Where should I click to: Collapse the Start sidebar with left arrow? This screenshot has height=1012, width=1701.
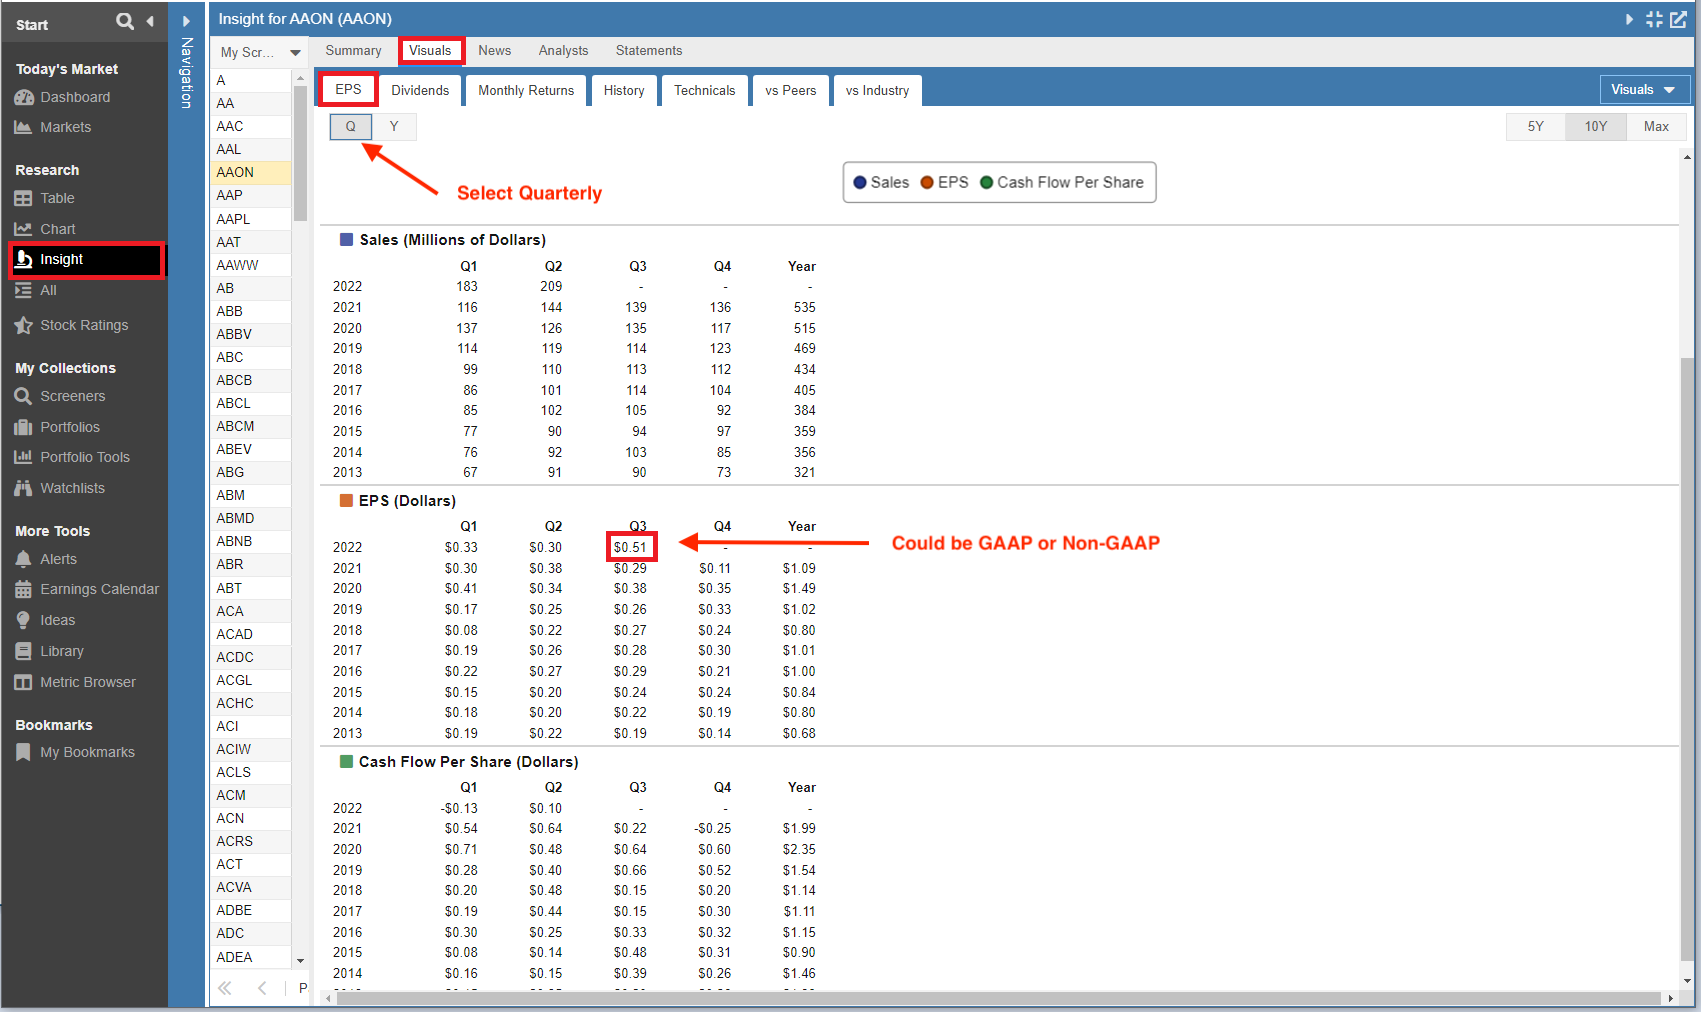point(150,21)
